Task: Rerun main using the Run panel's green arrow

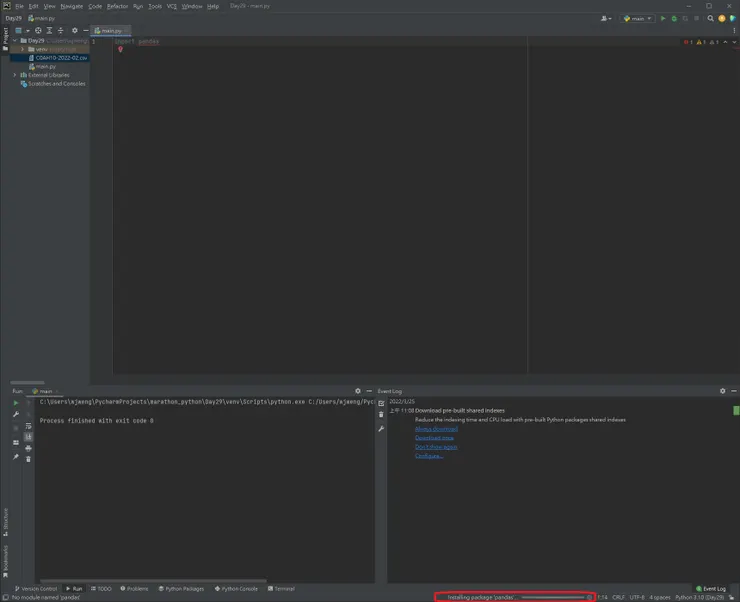Action: [16, 403]
